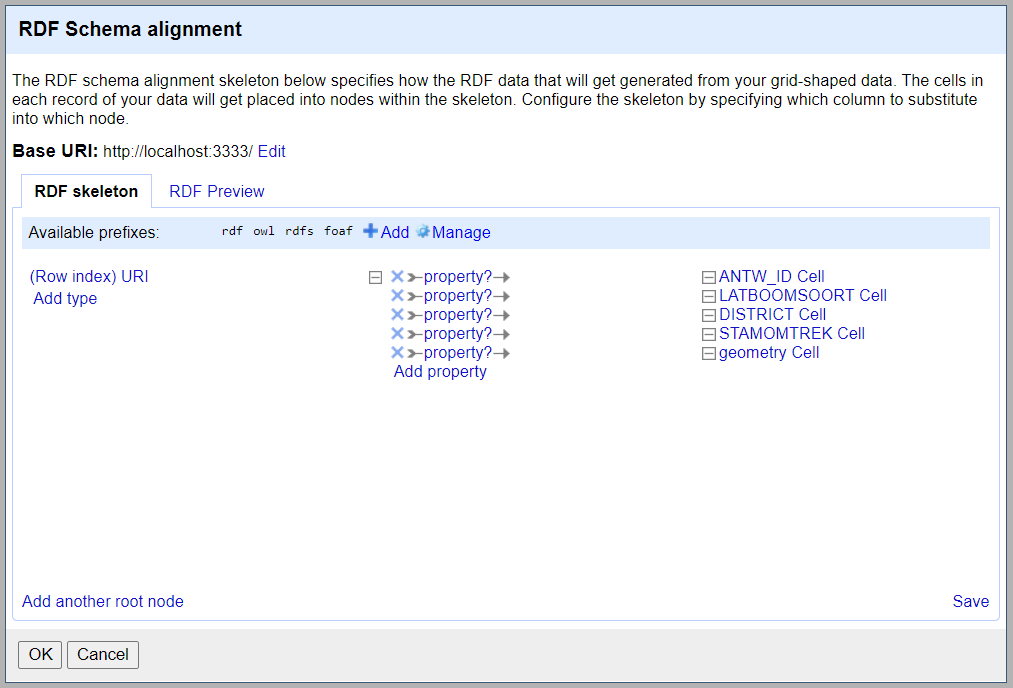This screenshot has height=688, width=1013.
Task: Click Add another root node link
Action: tap(103, 602)
